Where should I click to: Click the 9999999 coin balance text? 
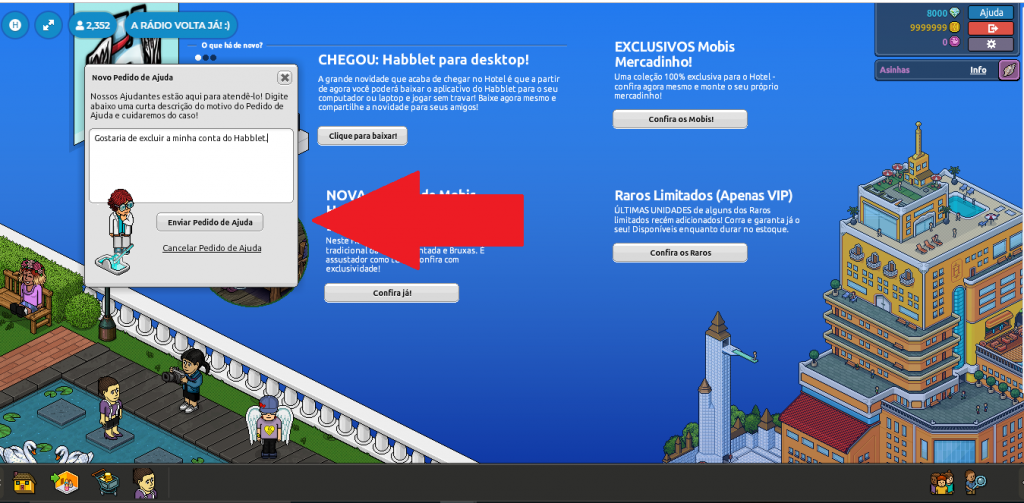click(928, 27)
